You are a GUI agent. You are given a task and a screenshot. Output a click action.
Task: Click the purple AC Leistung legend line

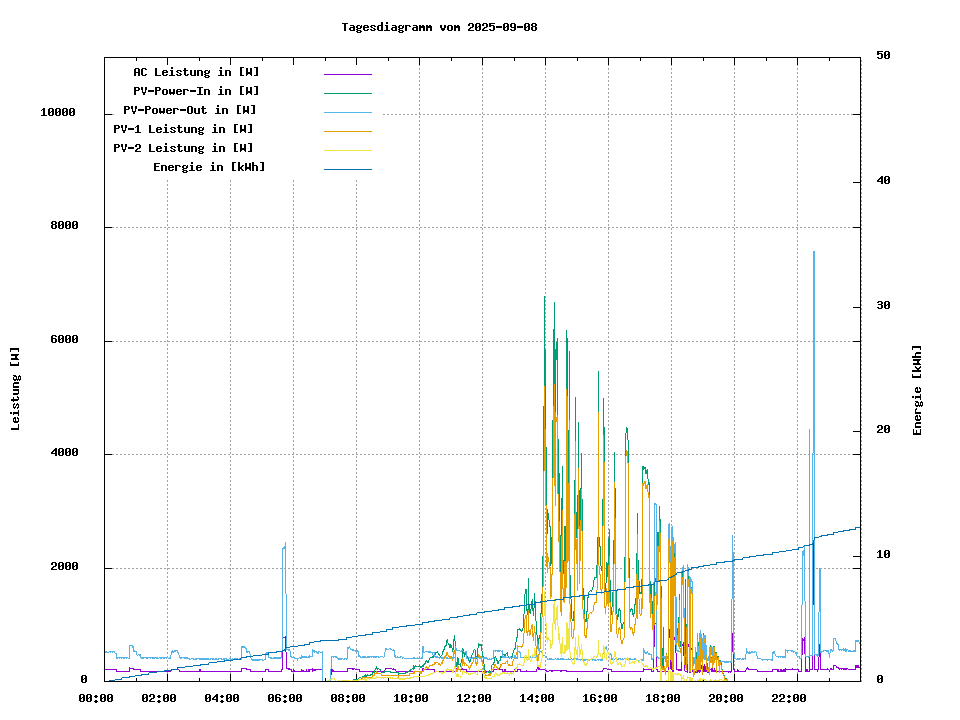tap(347, 74)
